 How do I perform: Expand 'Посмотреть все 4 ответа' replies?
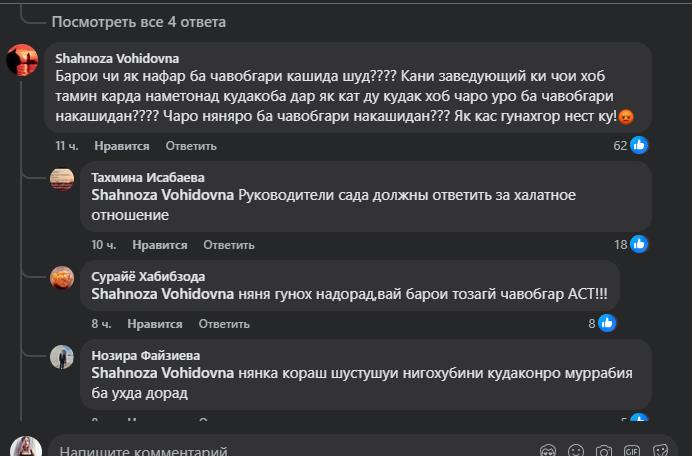click(139, 21)
